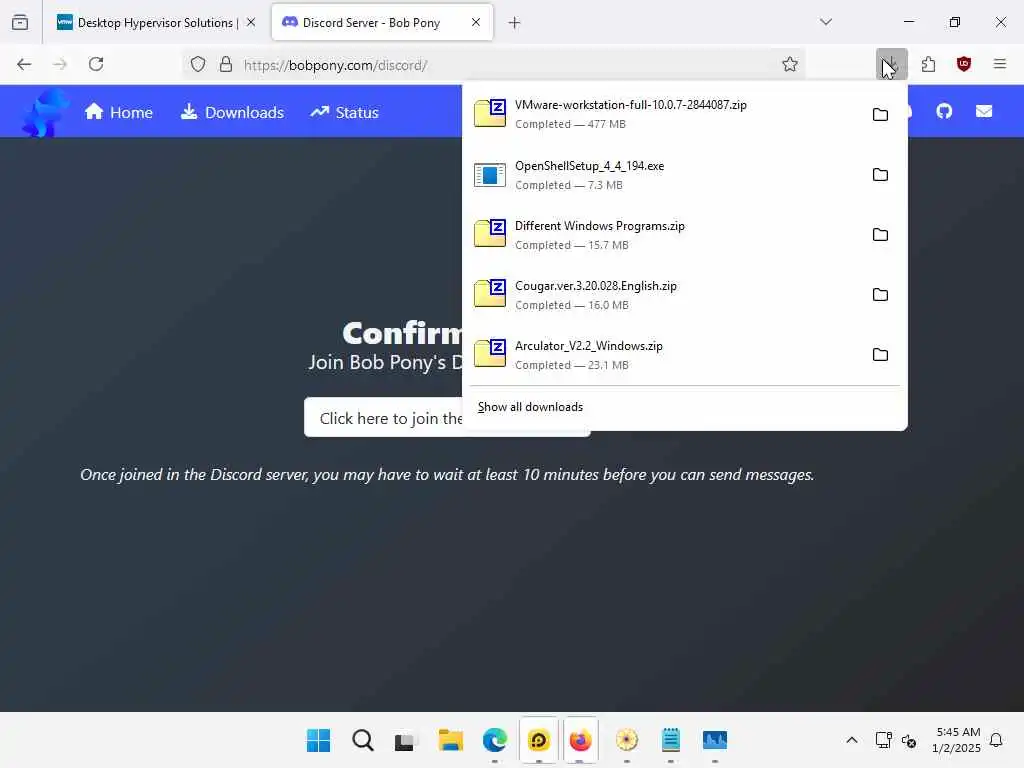Go back to the previous page

coord(24,64)
